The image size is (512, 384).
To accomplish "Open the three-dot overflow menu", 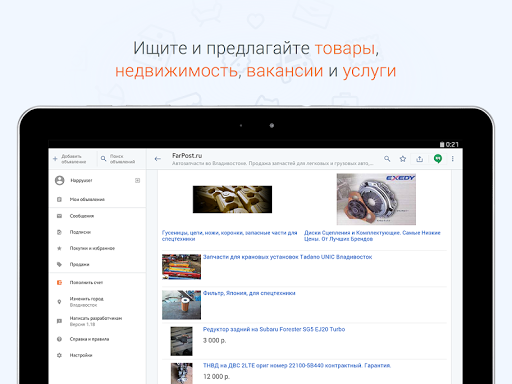I will 453,159.
